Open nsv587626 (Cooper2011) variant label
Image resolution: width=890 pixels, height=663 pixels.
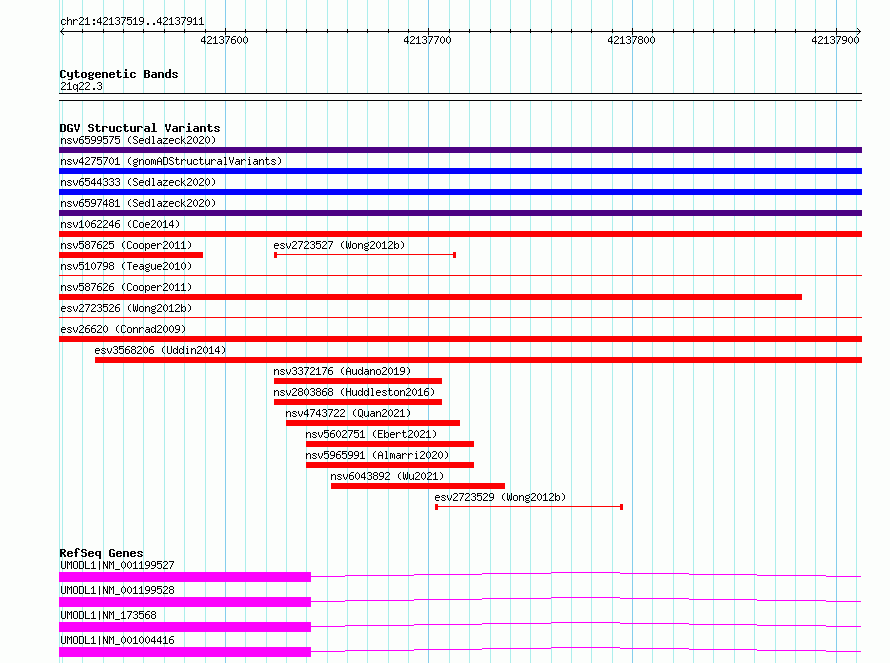[126, 287]
